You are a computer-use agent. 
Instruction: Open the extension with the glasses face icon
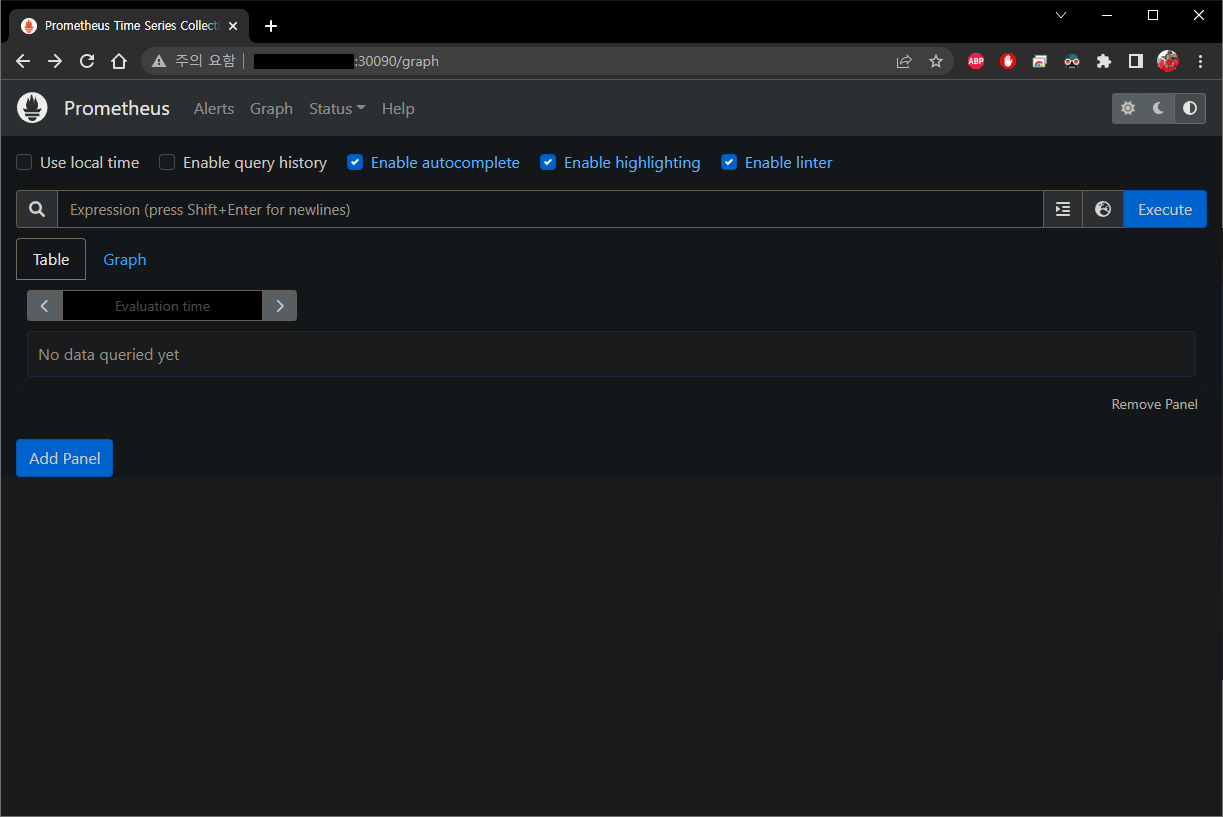(x=1072, y=61)
